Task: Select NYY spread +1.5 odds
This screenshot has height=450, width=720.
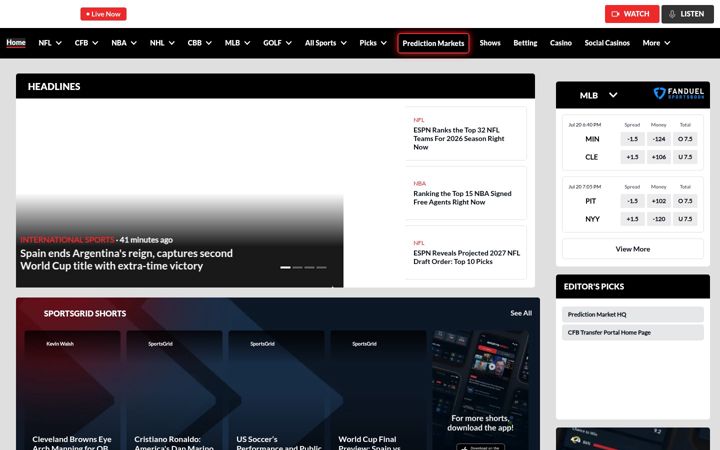Action: [632, 219]
